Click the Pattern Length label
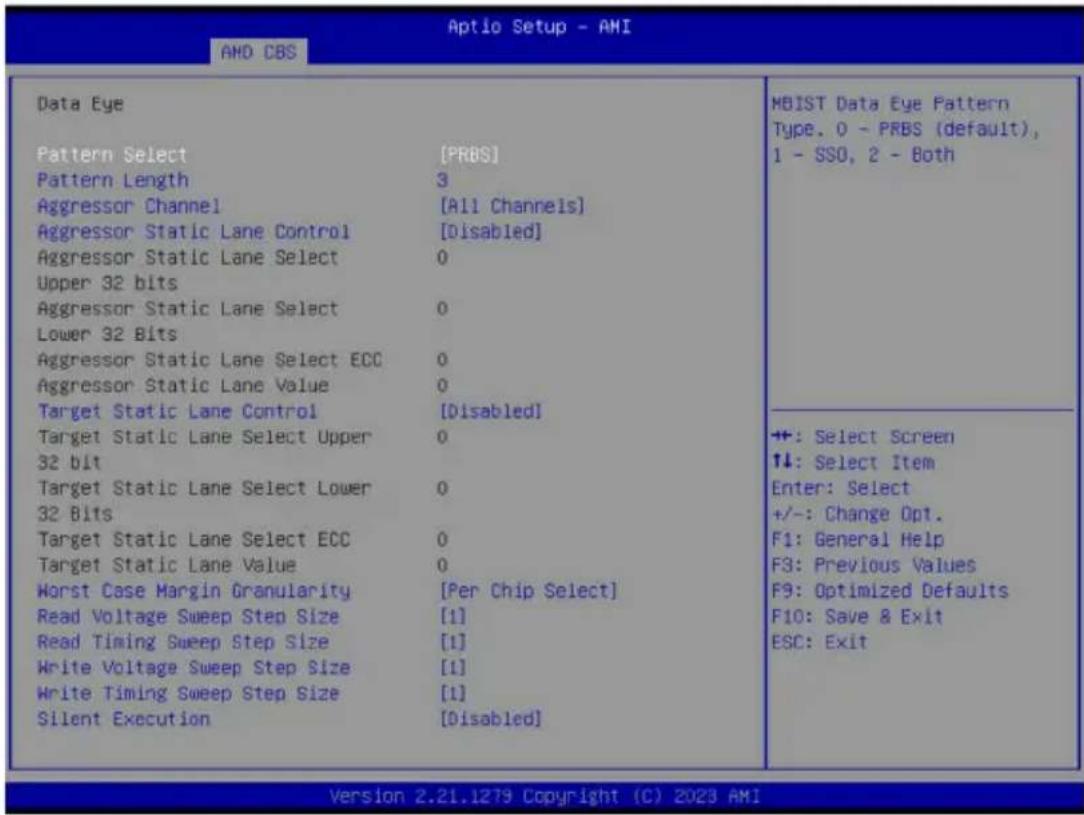The image size is (1084, 815). coord(113,180)
